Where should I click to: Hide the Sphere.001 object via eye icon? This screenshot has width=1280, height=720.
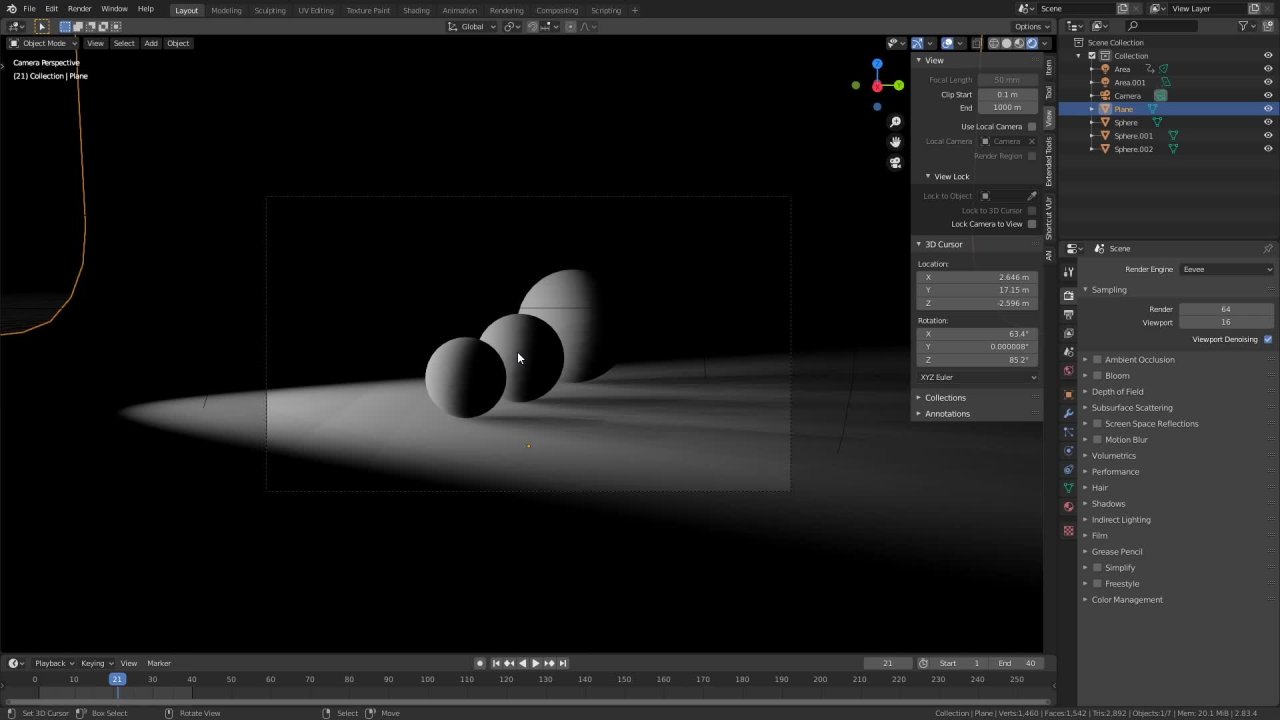coord(1268,136)
